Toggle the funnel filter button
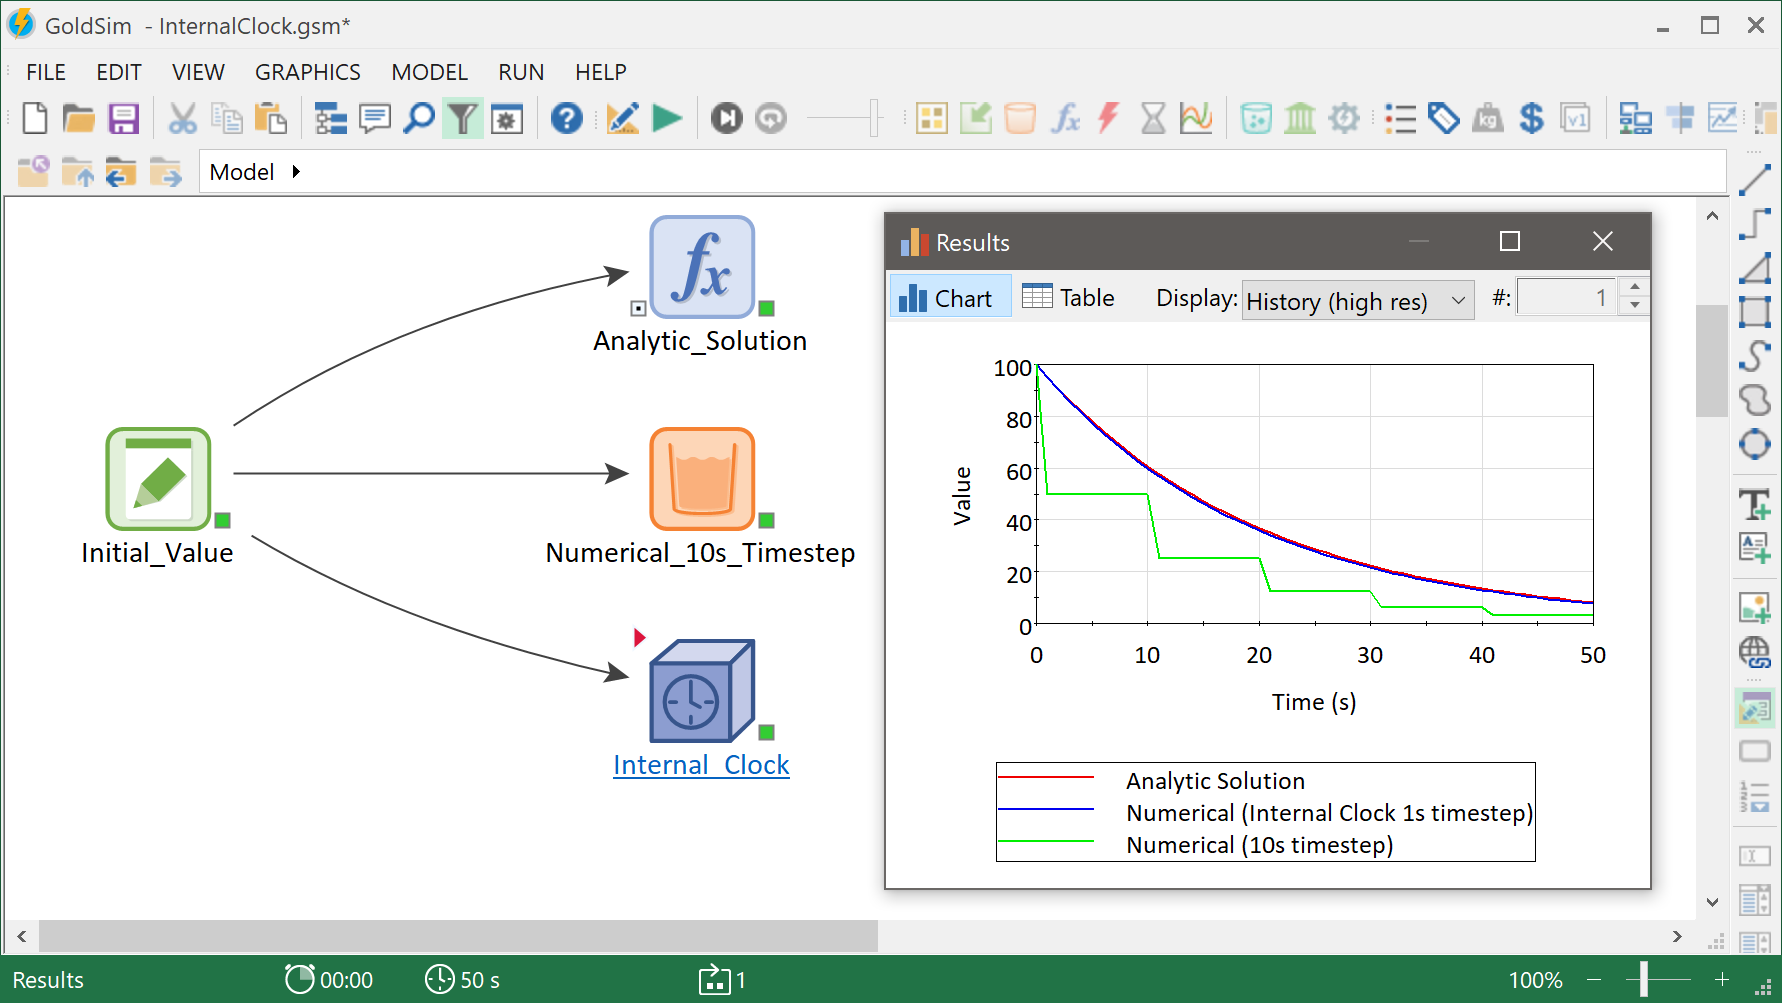This screenshot has height=1003, width=1782. (463, 118)
